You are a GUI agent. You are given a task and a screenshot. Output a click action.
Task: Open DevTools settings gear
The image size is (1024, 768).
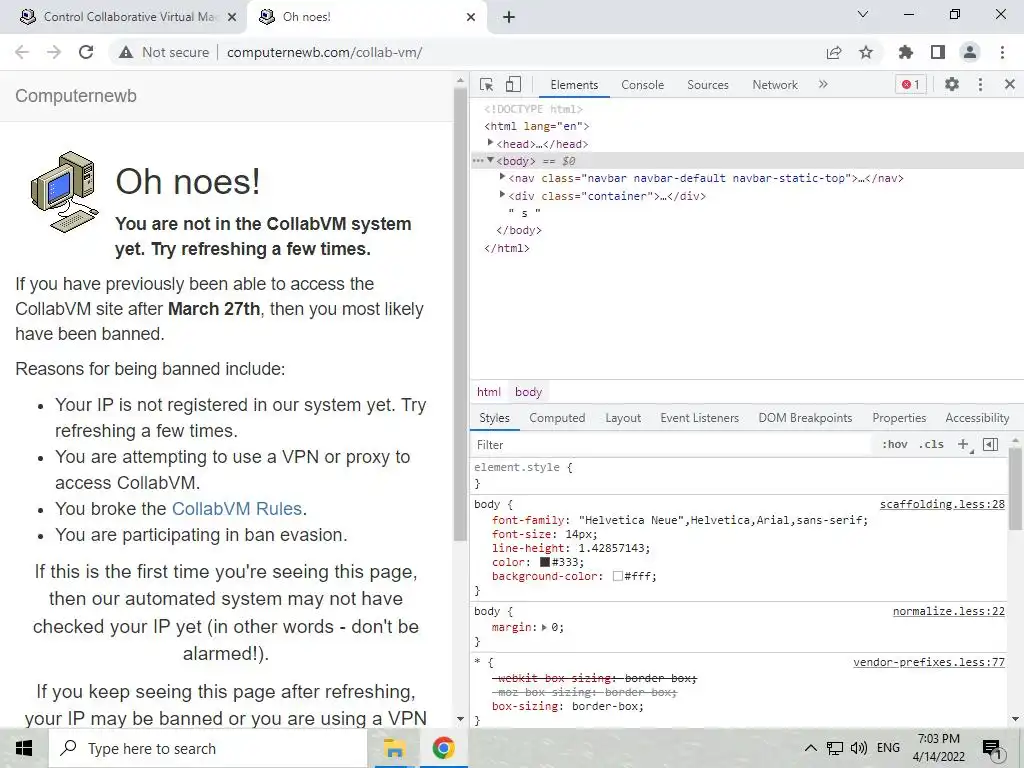point(952,84)
